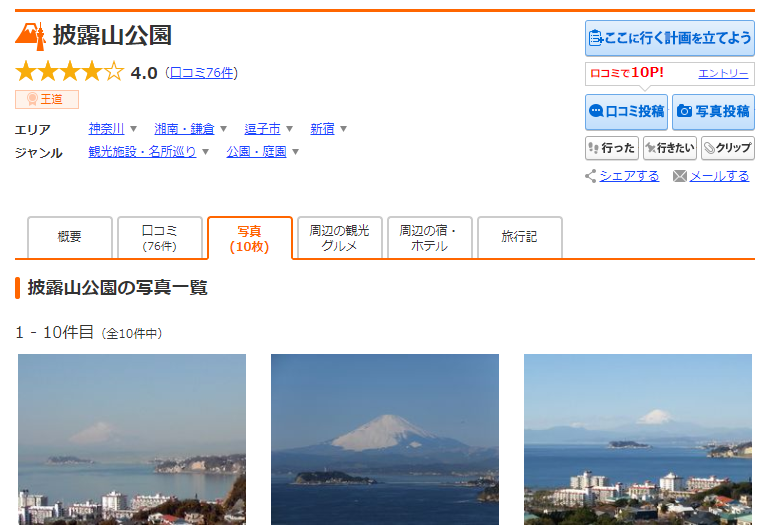Click the 王道 badge

pos(47,99)
